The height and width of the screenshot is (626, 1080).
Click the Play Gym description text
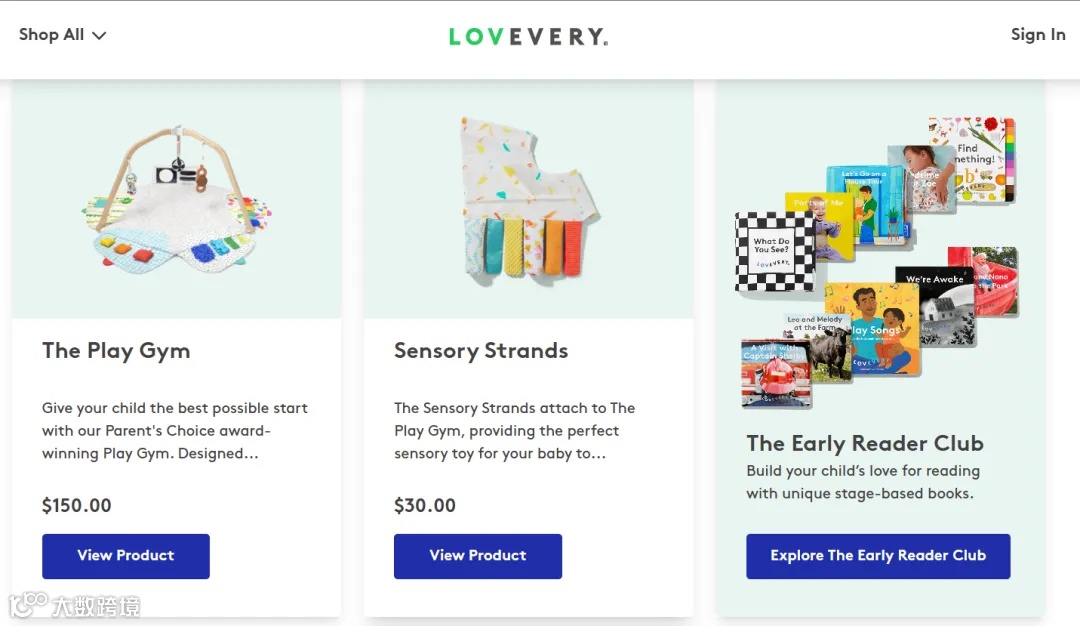[175, 430]
